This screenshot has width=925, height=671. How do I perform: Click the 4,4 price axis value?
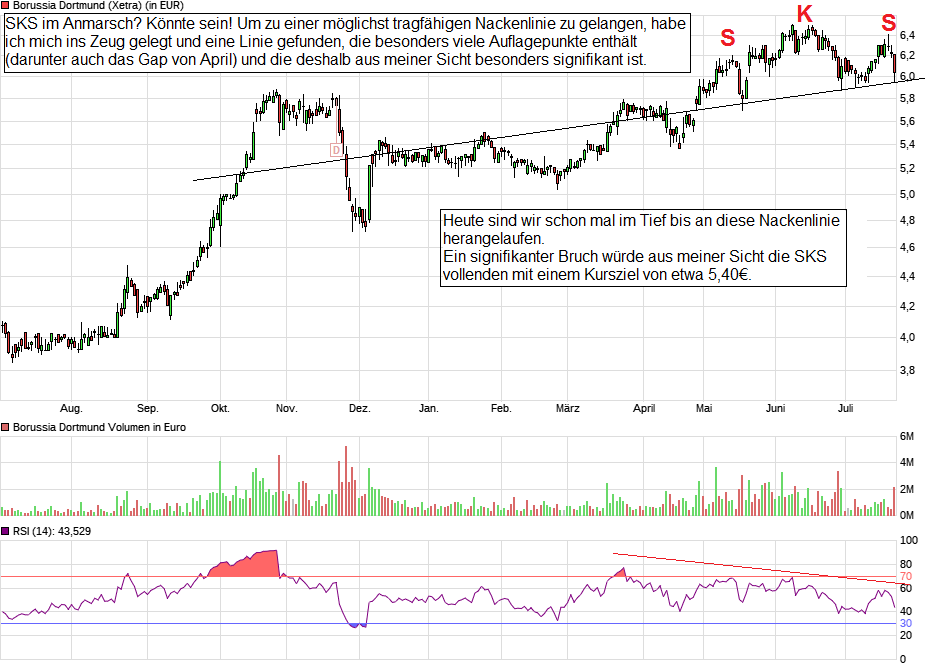pos(907,276)
